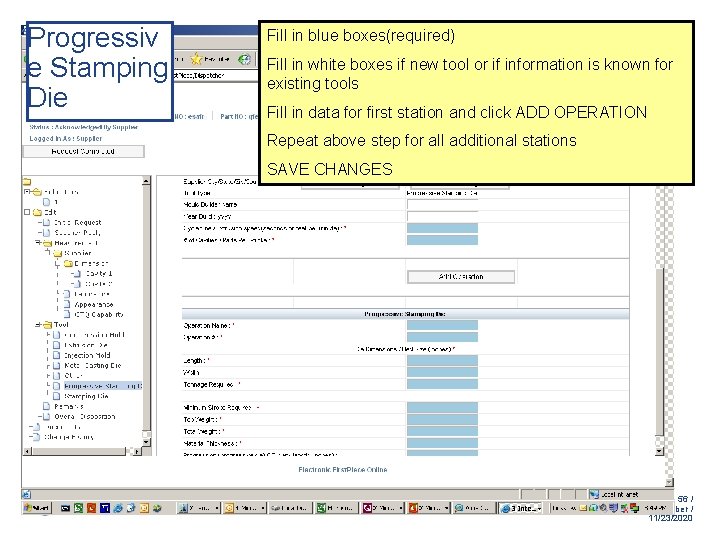
Task: Click the Length input box
Action: (x=442, y=360)
